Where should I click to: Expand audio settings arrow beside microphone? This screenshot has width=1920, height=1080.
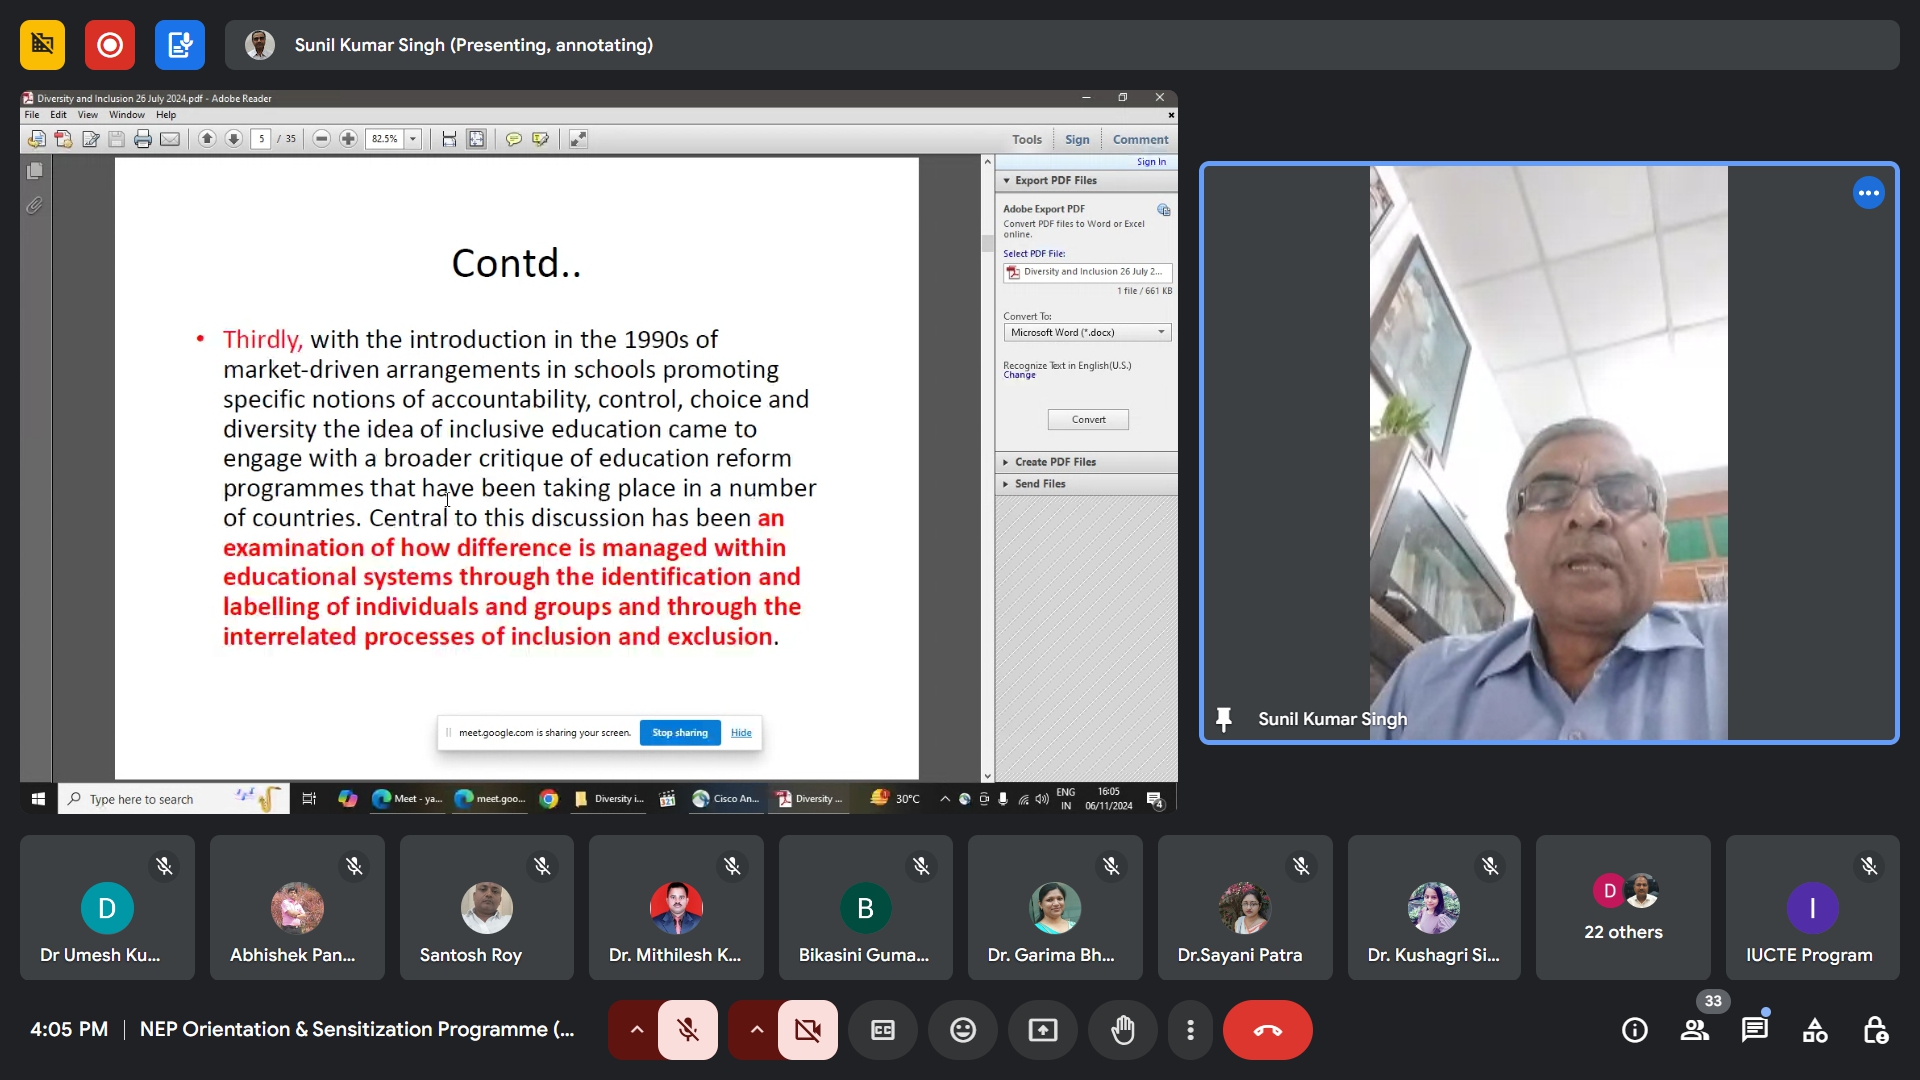(x=636, y=1030)
